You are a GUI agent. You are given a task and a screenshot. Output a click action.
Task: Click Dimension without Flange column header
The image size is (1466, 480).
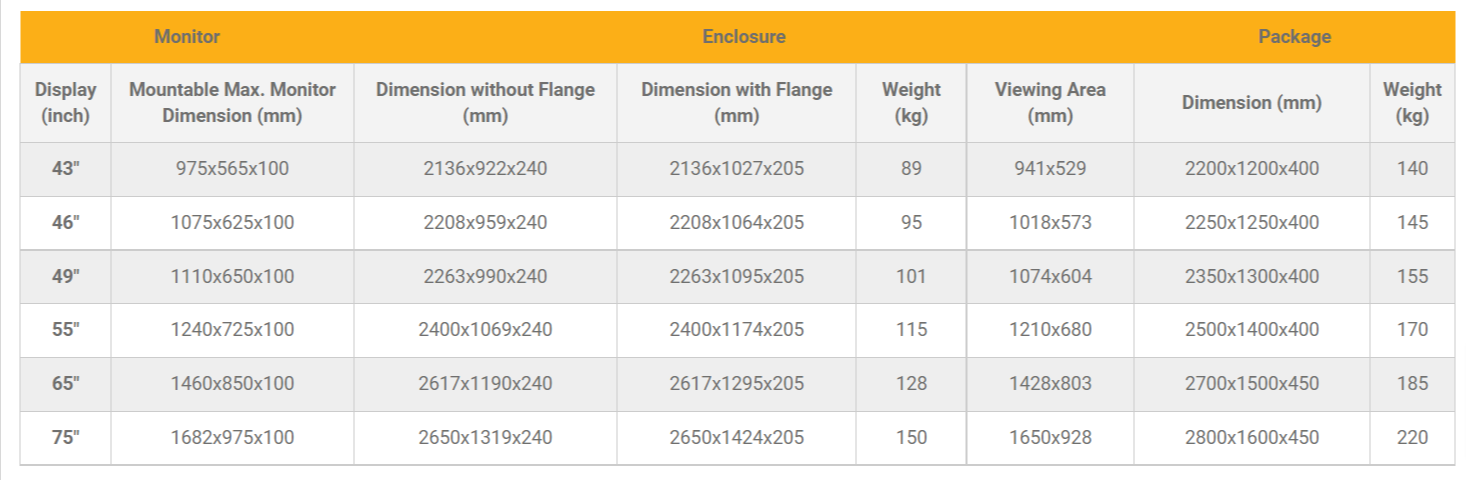(485, 102)
